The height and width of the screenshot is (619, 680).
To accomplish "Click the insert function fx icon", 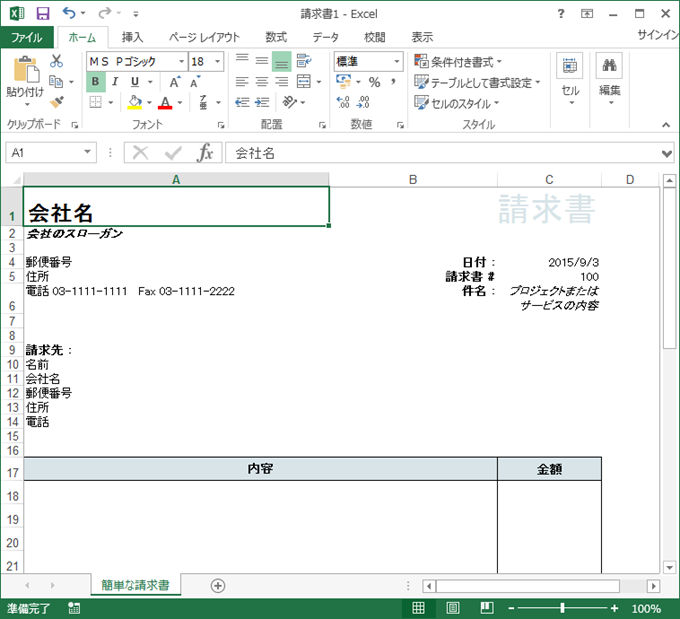I will tap(205, 153).
